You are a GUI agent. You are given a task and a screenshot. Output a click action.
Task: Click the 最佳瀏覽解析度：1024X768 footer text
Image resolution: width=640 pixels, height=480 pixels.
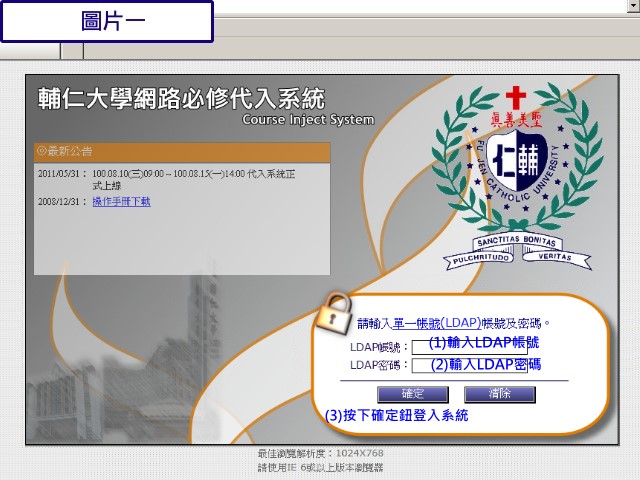320,453
